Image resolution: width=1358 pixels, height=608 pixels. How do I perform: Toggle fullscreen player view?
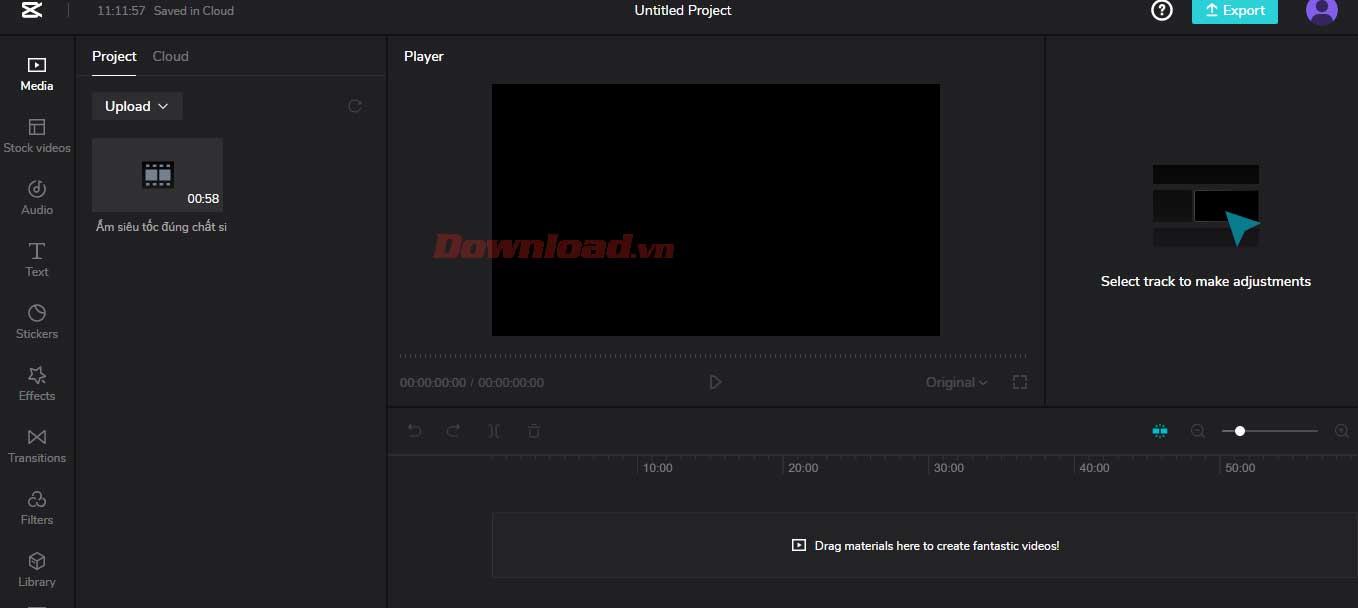[1019, 382]
